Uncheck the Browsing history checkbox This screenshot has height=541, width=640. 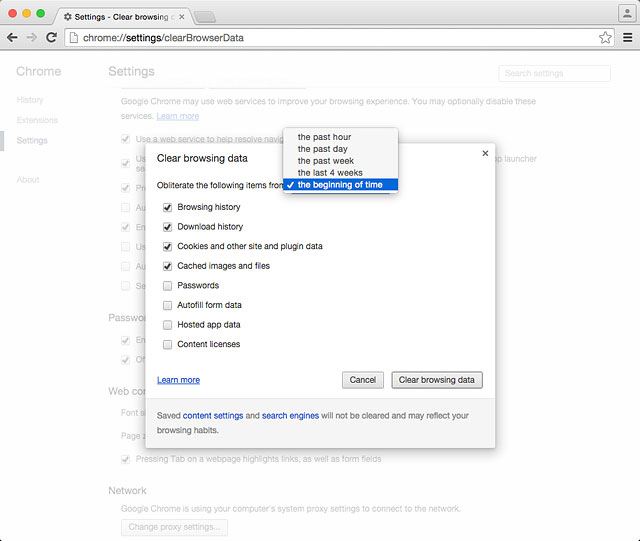[x=167, y=207]
